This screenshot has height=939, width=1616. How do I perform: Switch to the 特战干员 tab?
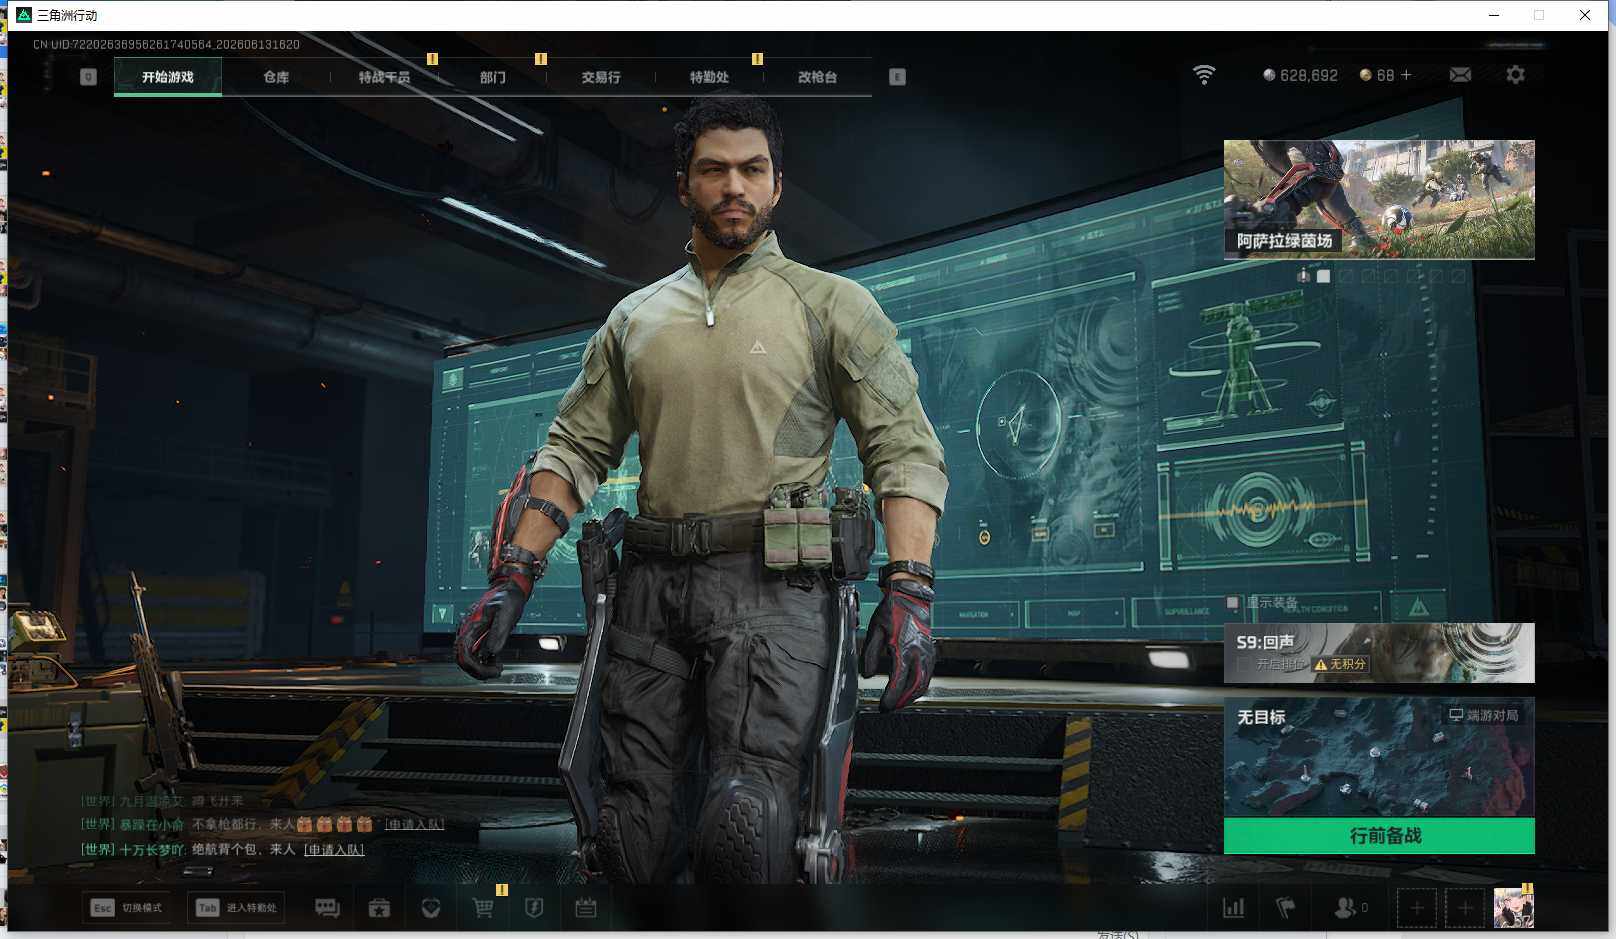(384, 77)
